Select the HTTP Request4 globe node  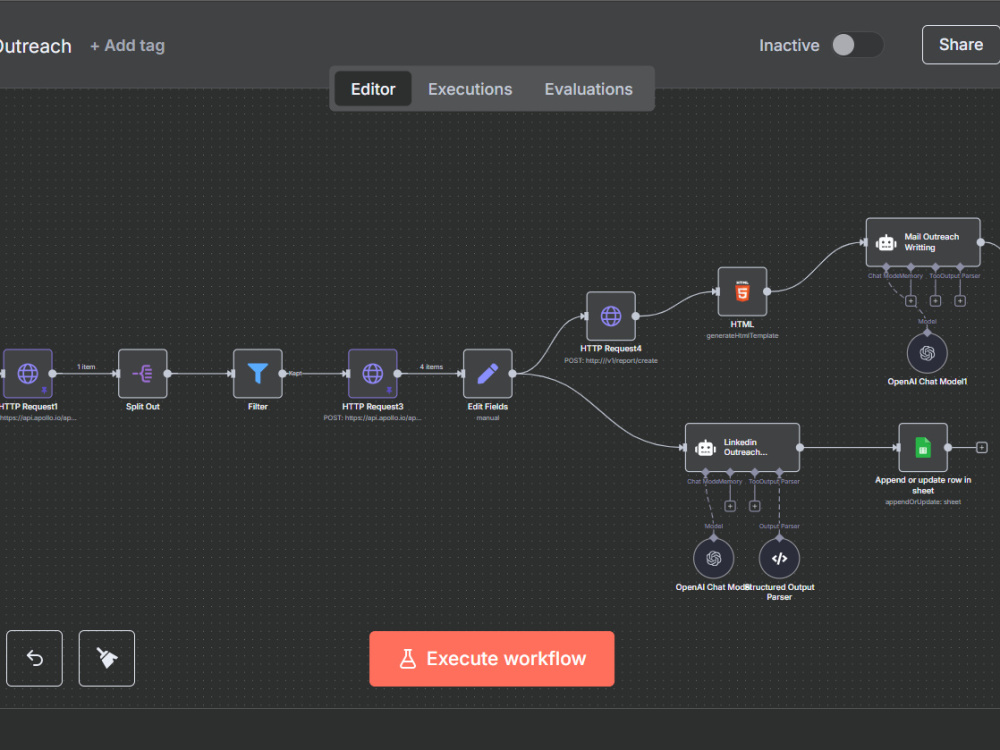[611, 316]
